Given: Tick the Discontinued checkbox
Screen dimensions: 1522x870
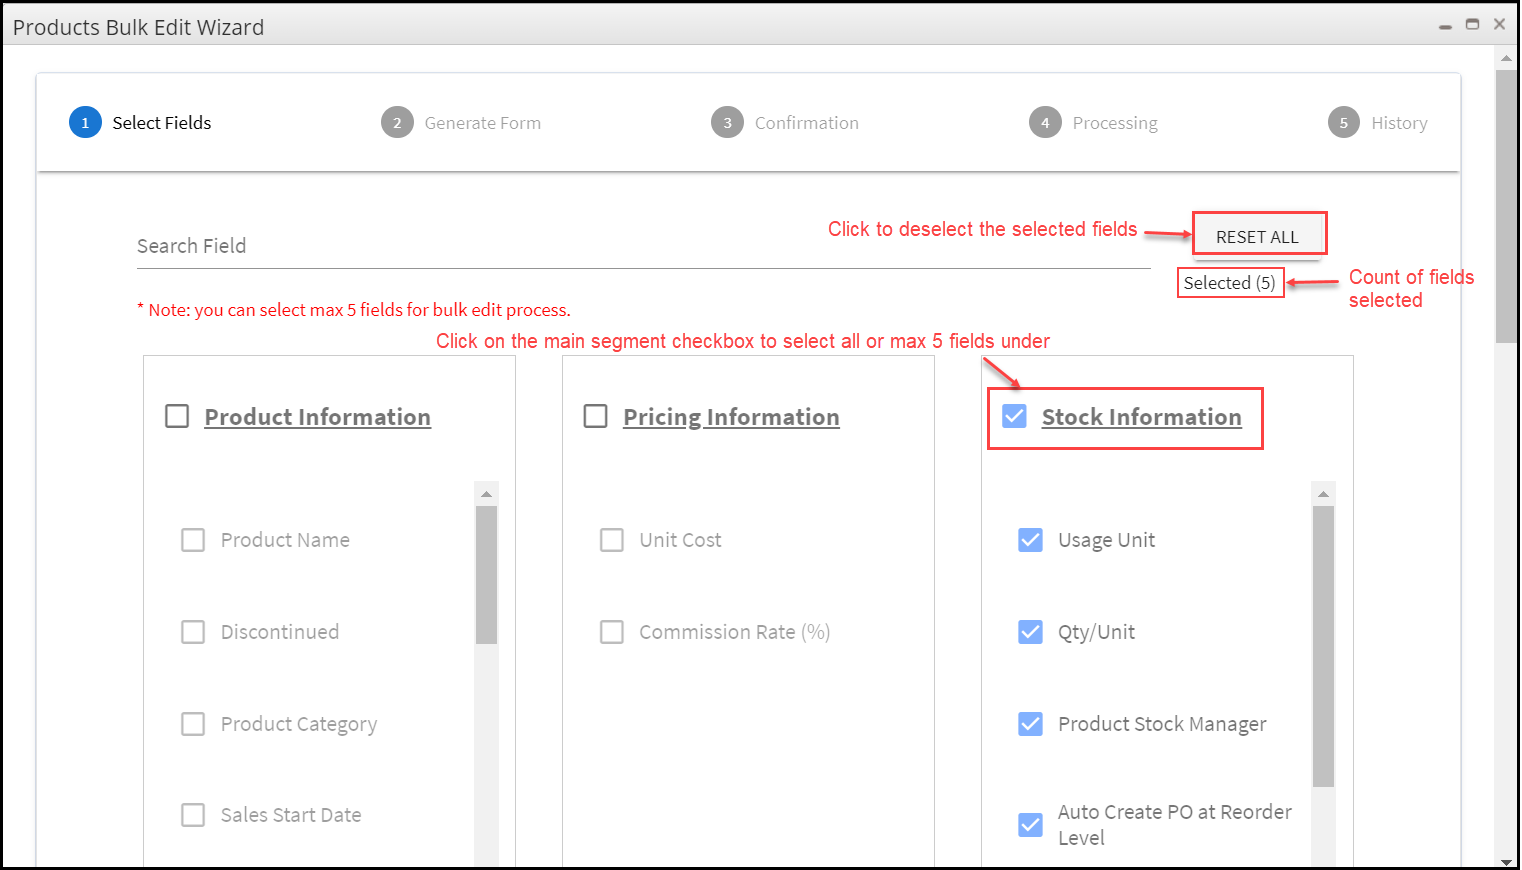Looking at the screenshot, I should pos(193,632).
